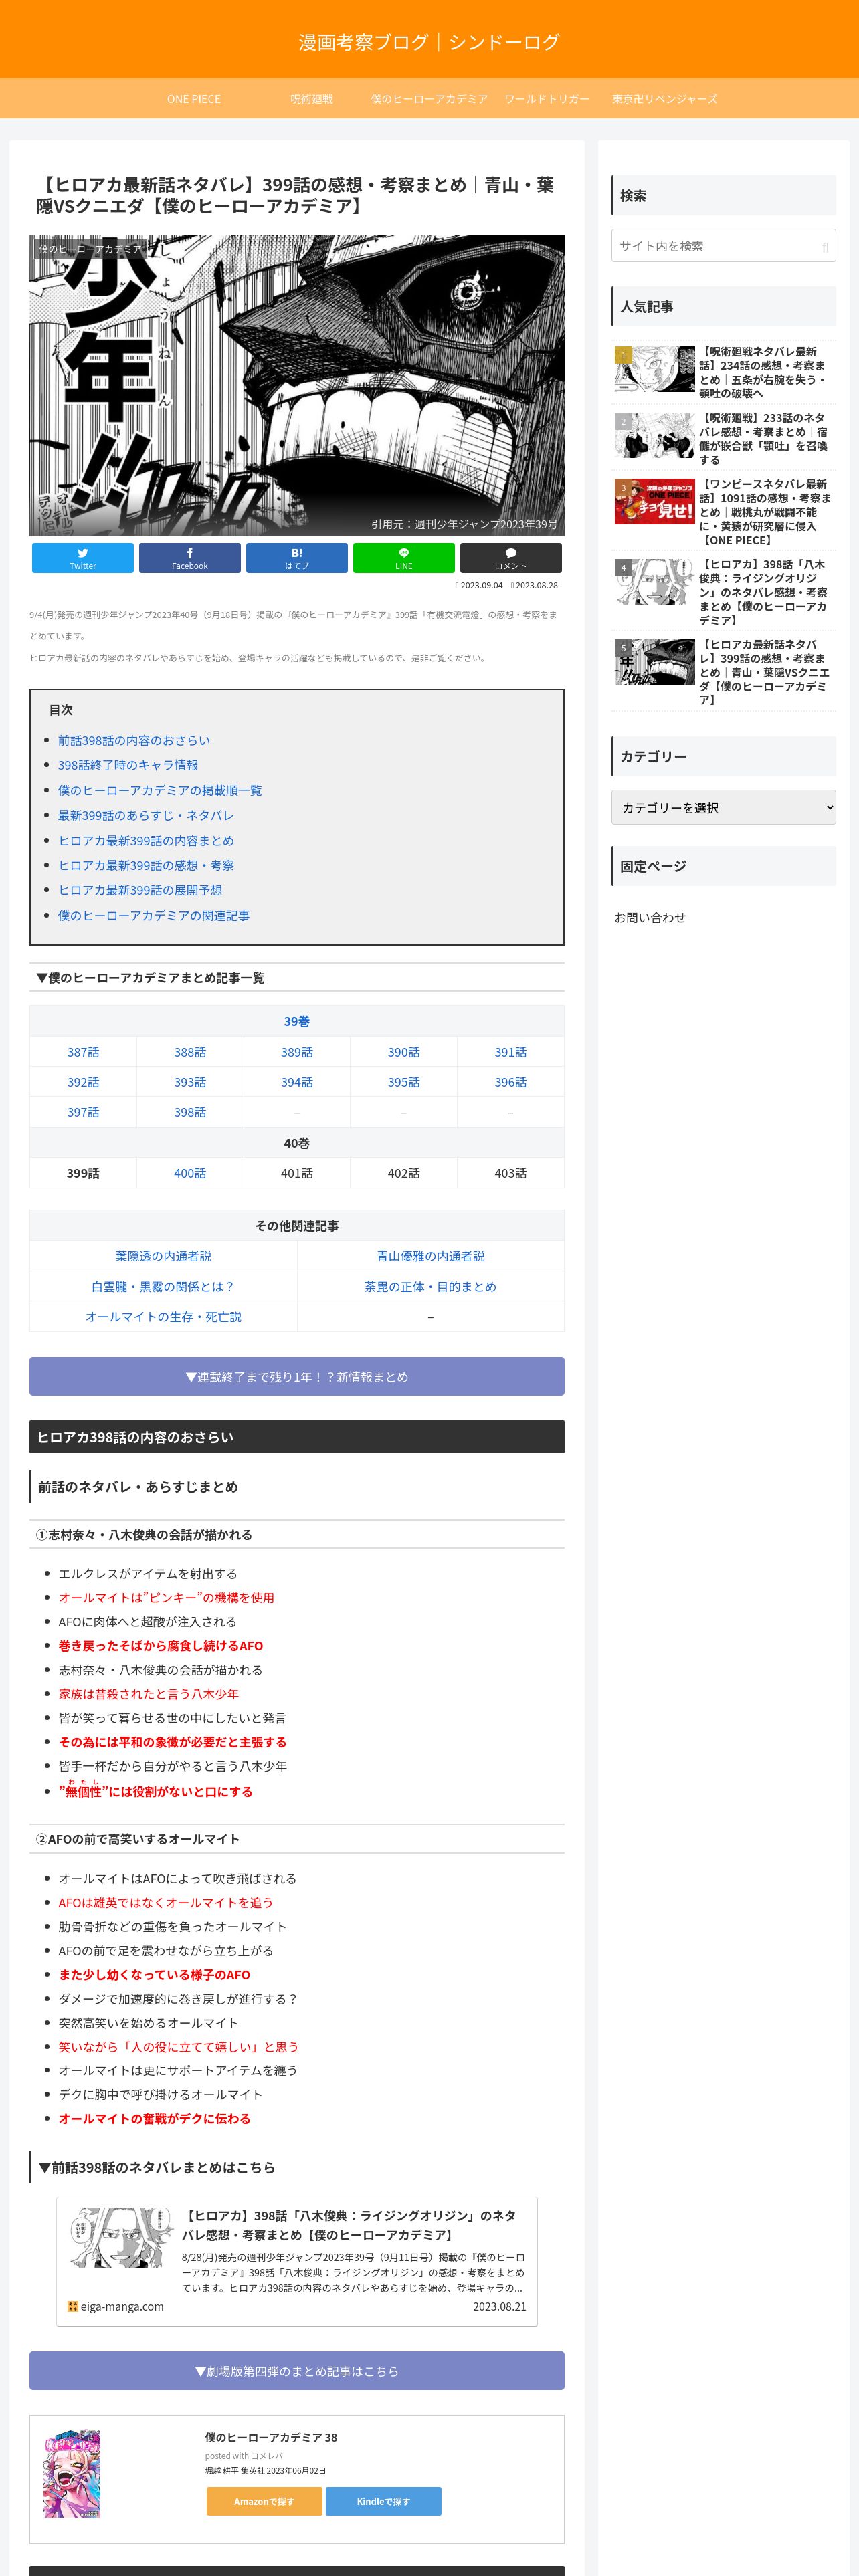
Task: Jump to 僕のヒーローアカデミアの掲載順一覧
Action: pyautogui.click(x=160, y=790)
